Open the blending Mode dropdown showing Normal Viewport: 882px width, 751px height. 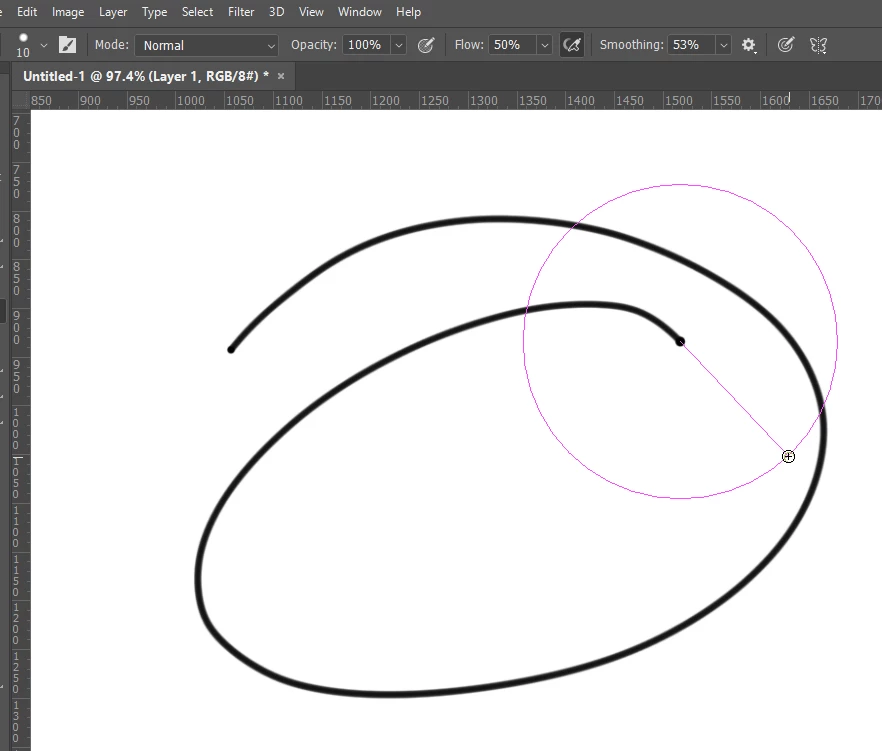click(x=206, y=45)
